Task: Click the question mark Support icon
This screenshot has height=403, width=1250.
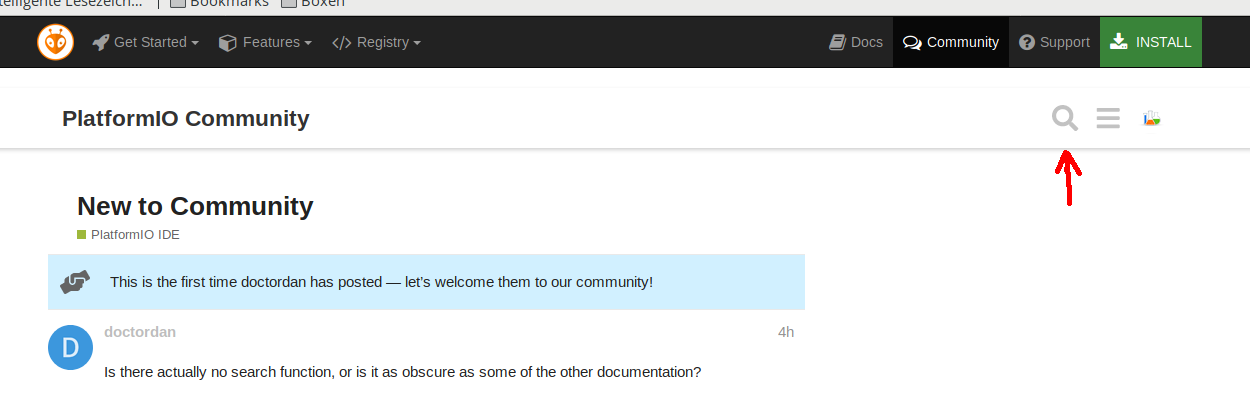Action: [x=1027, y=42]
